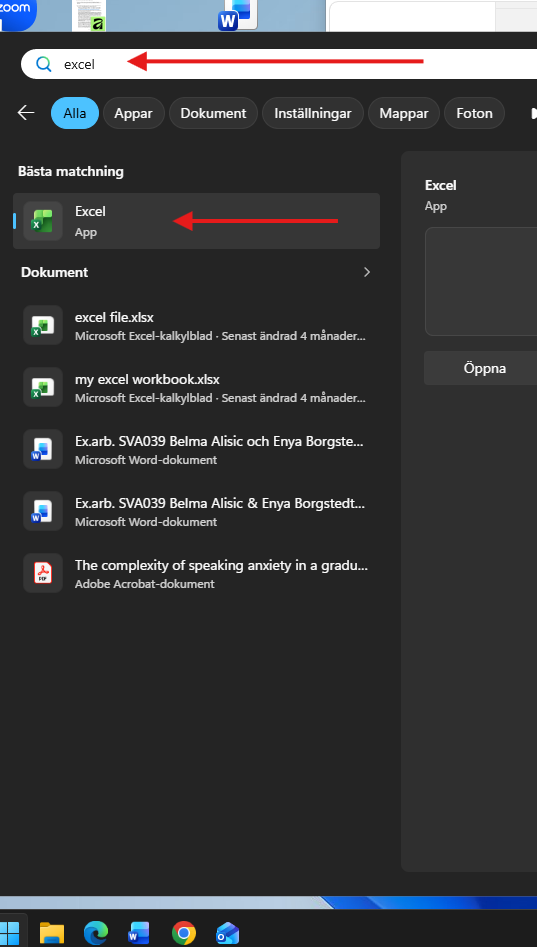Open the excel file.xlsx icon
The width and height of the screenshot is (537, 947).
(x=43, y=325)
